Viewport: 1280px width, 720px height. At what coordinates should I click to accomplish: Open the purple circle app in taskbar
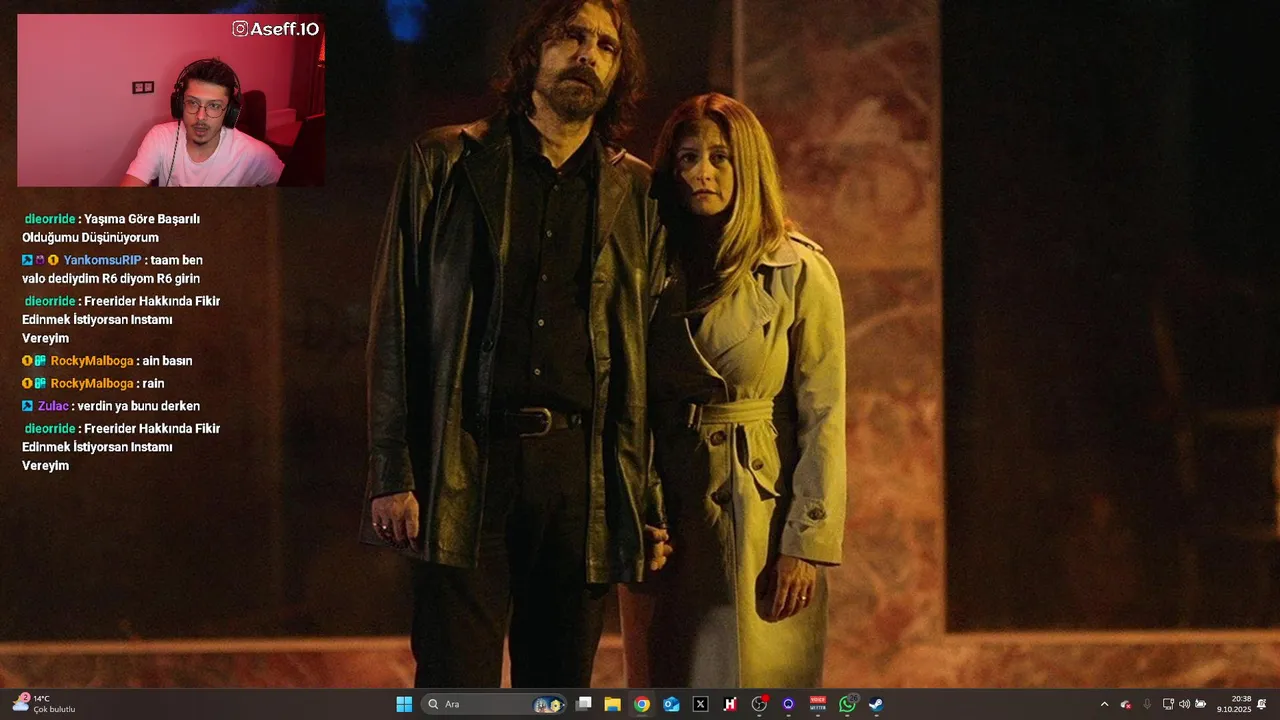(788, 704)
